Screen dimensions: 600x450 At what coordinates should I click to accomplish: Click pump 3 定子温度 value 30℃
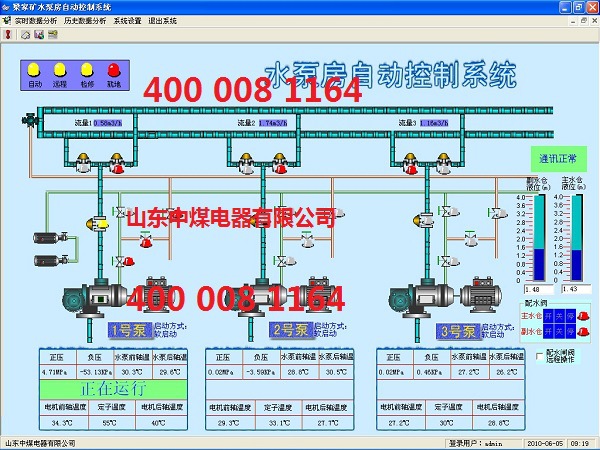point(447,423)
